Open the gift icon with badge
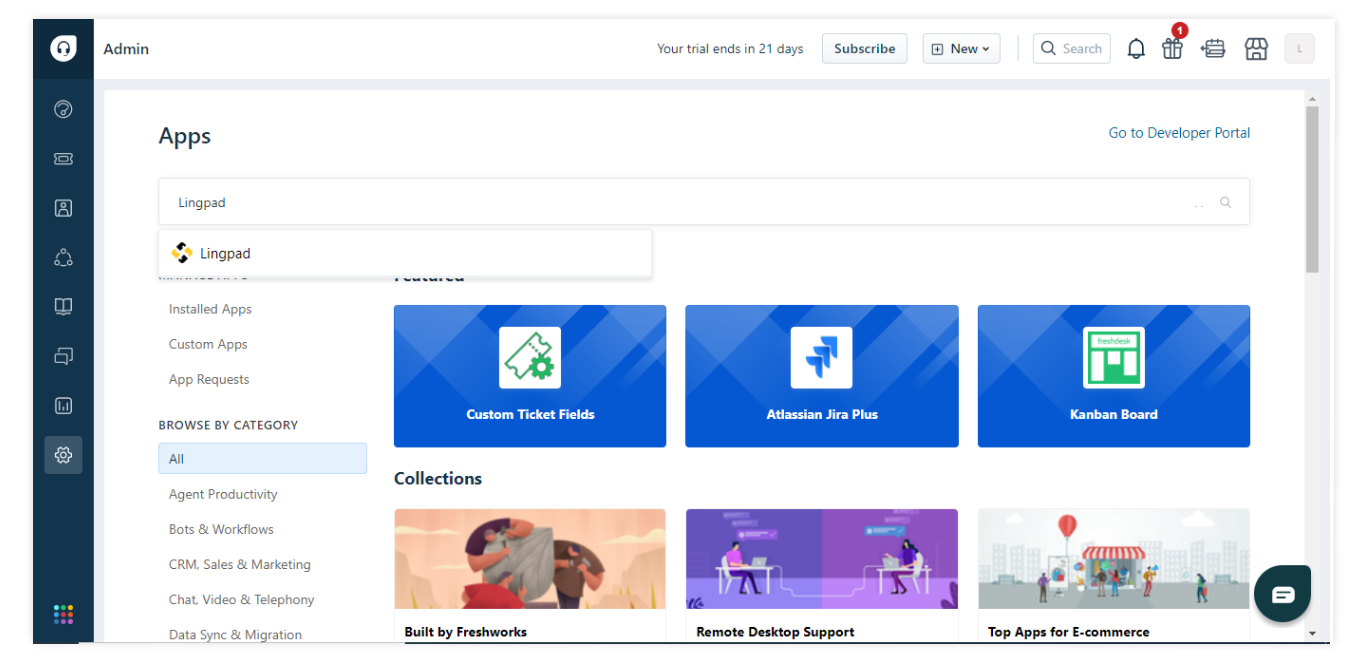Viewport: 1368px width, 669px height. pyautogui.click(x=1173, y=47)
